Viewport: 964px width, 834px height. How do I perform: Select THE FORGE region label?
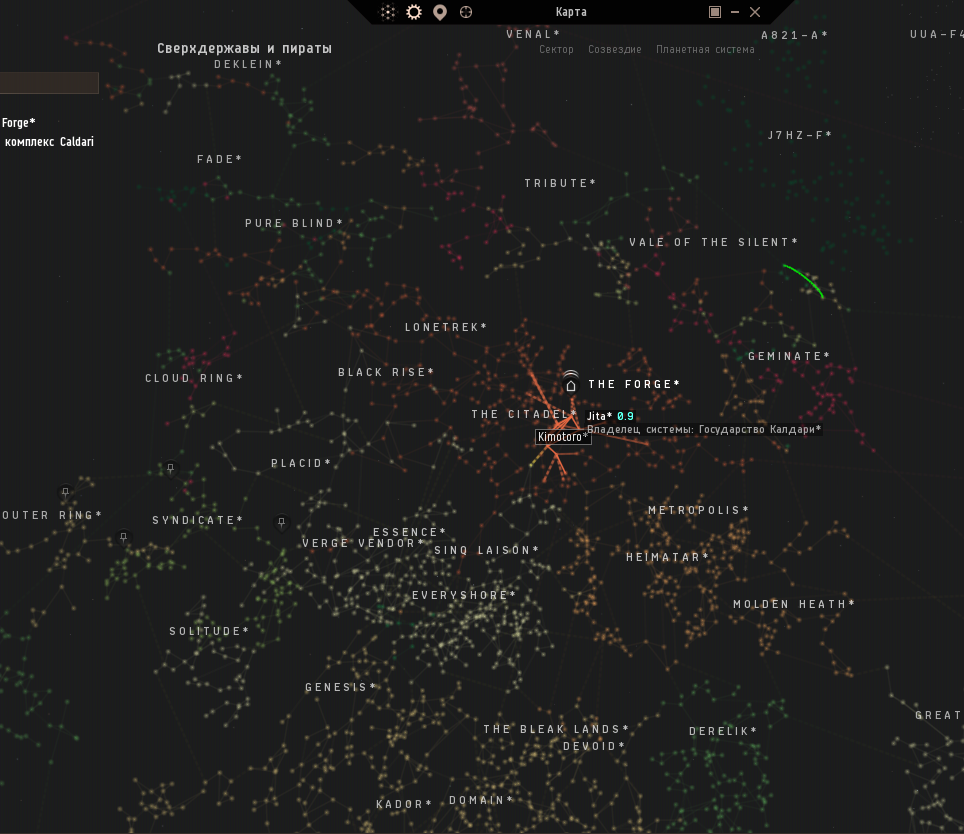point(634,384)
